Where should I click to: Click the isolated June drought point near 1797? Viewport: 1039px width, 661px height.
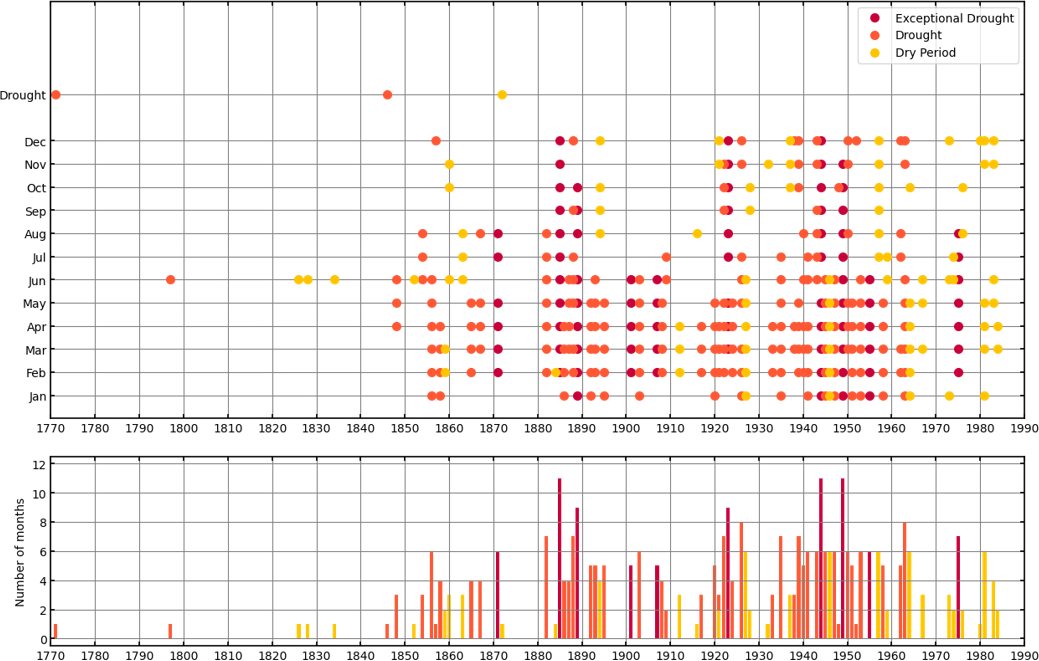[x=171, y=280]
